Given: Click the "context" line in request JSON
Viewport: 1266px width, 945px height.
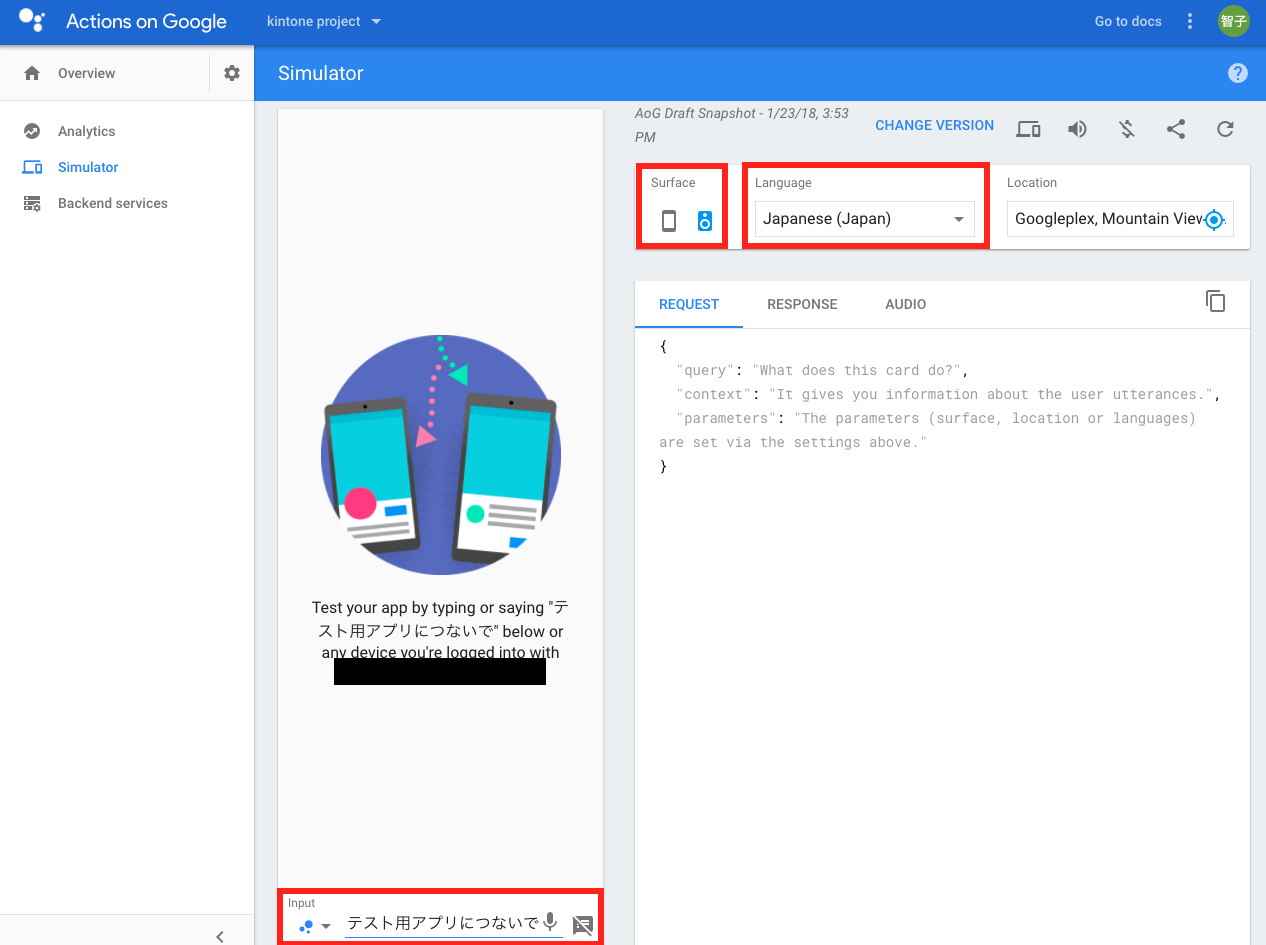Looking at the screenshot, I should coord(948,394).
